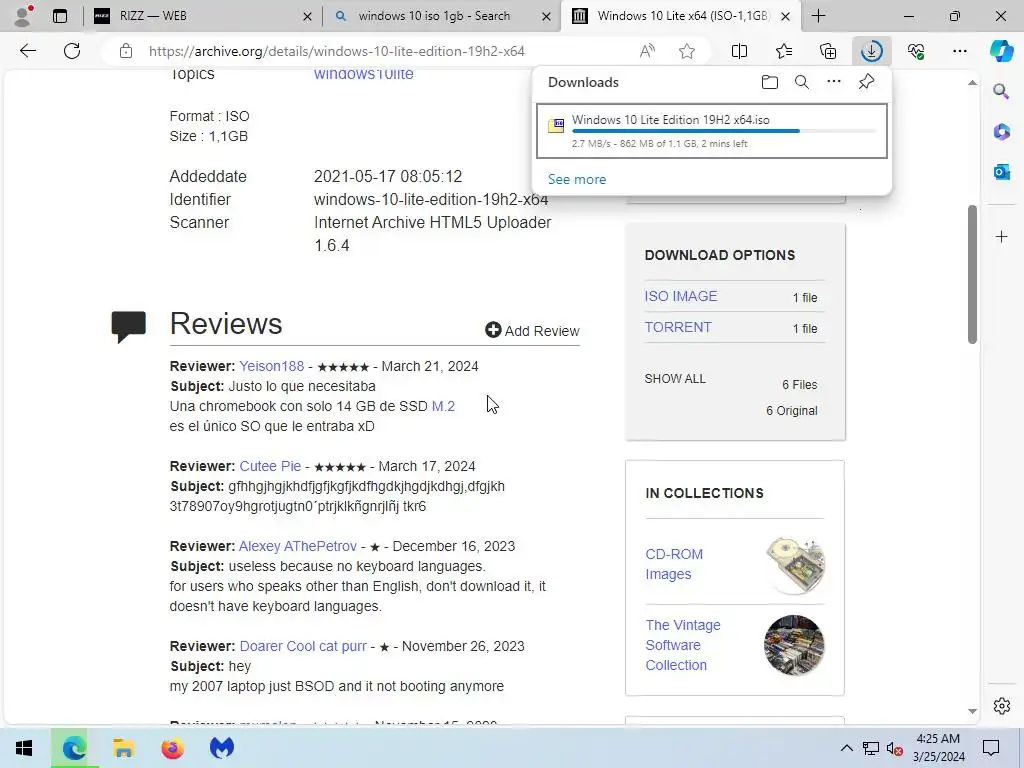Open Read aloud from address bar

[x=647, y=51]
